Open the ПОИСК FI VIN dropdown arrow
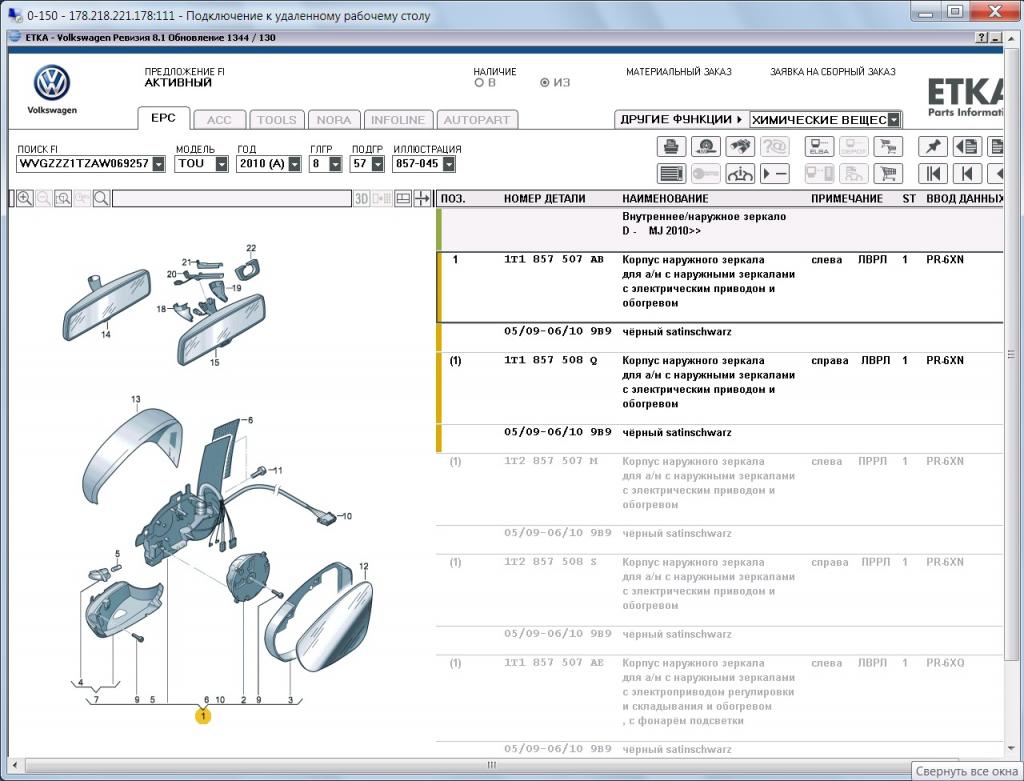Screen dimensions: 1024x781 pyautogui.click(x=159, y=164)
